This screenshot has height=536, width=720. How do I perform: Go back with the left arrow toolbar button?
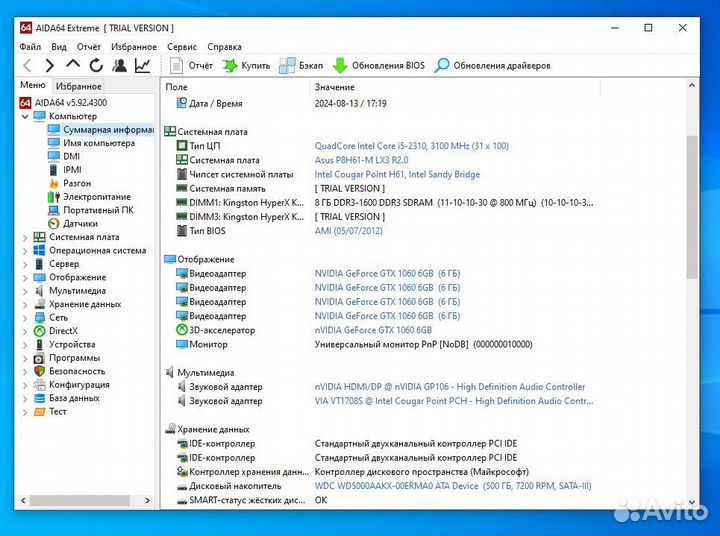27,66
